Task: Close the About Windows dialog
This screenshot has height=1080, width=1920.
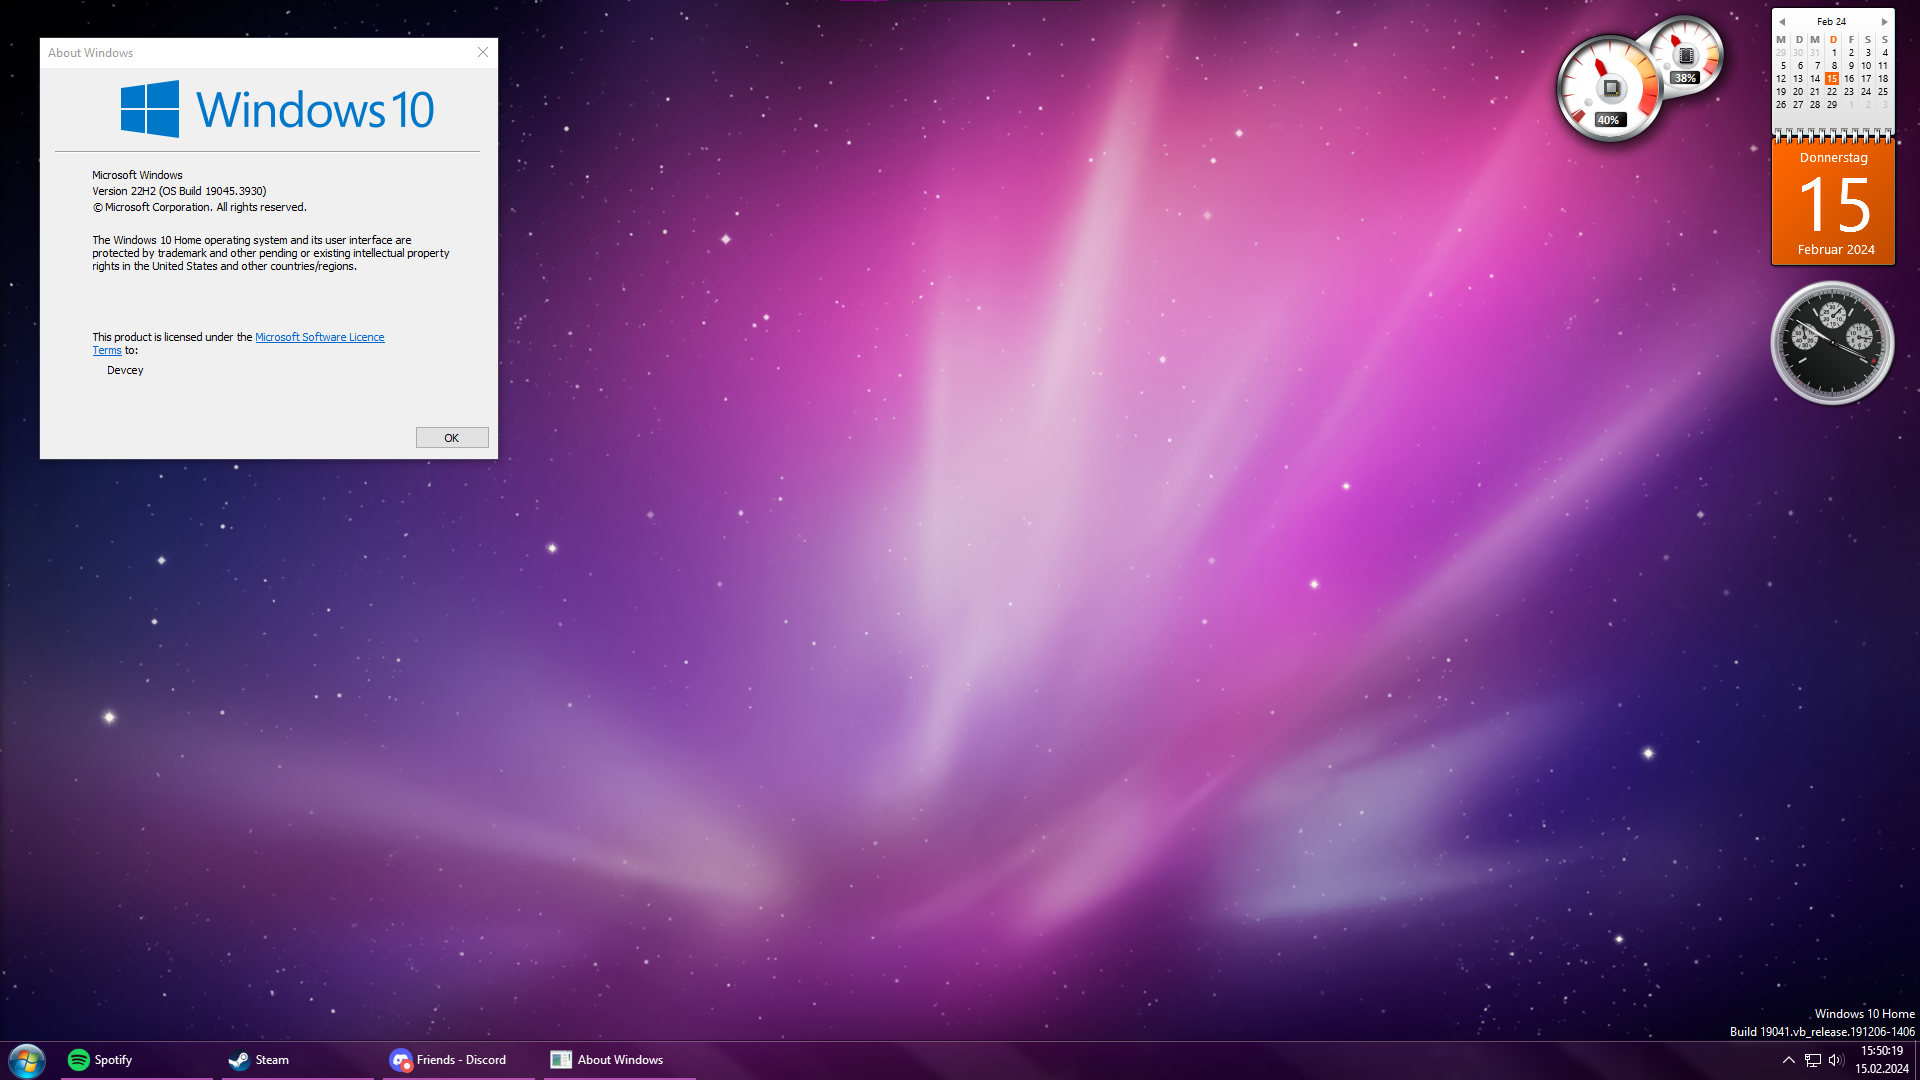Action: tap(483, 52)
